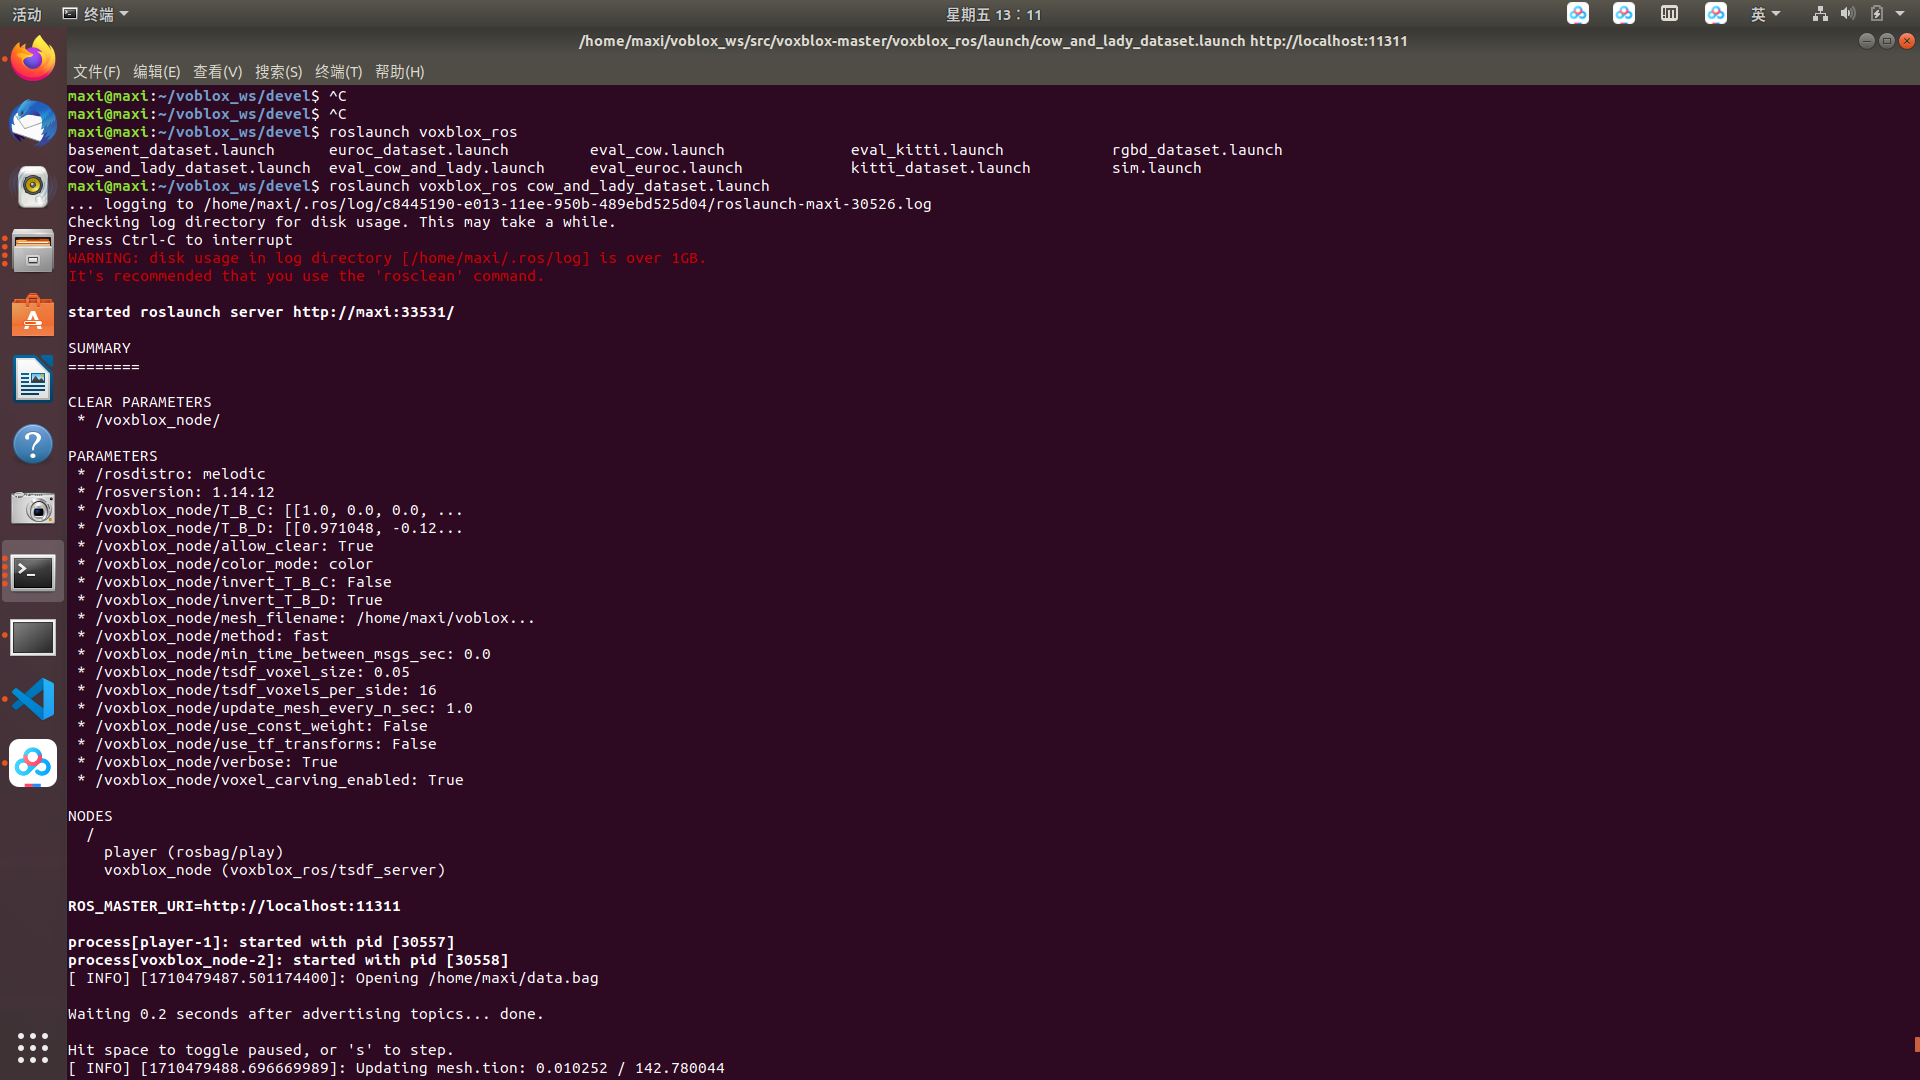
Task: Open the network status icon
Action: point(1820,14)
